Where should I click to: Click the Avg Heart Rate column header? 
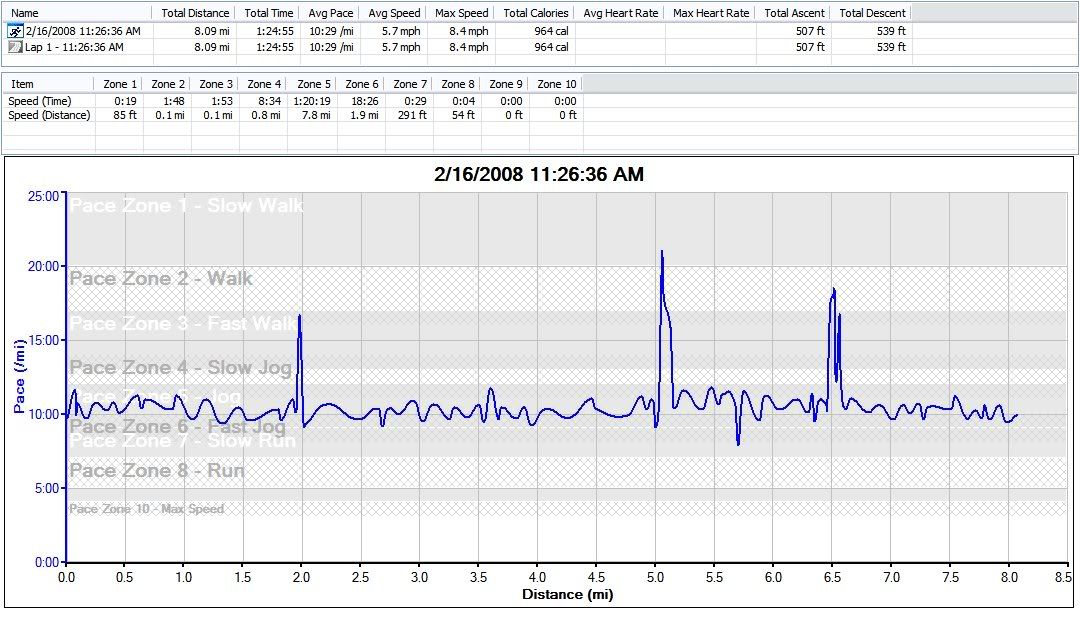[x=620, y=13]
